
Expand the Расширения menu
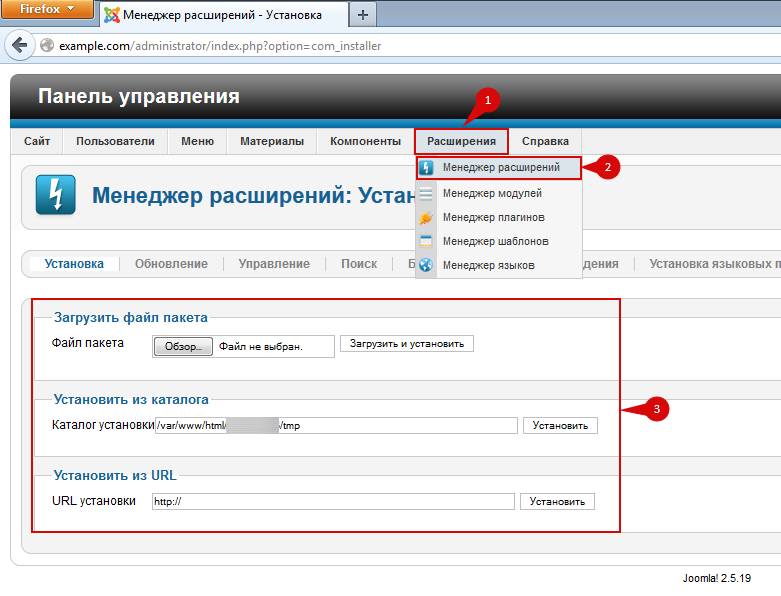point(461,141)
